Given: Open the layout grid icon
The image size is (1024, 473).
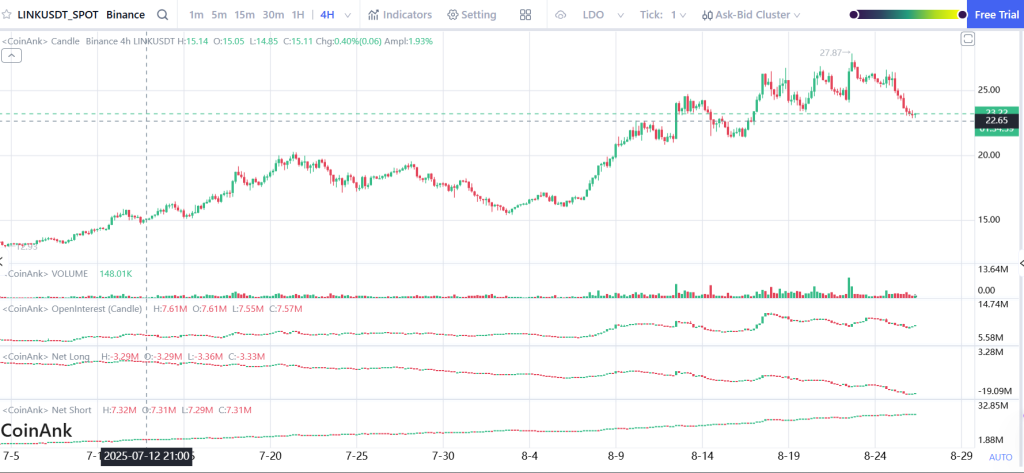Looking at the screenshot, I should (x=525, y=14).
